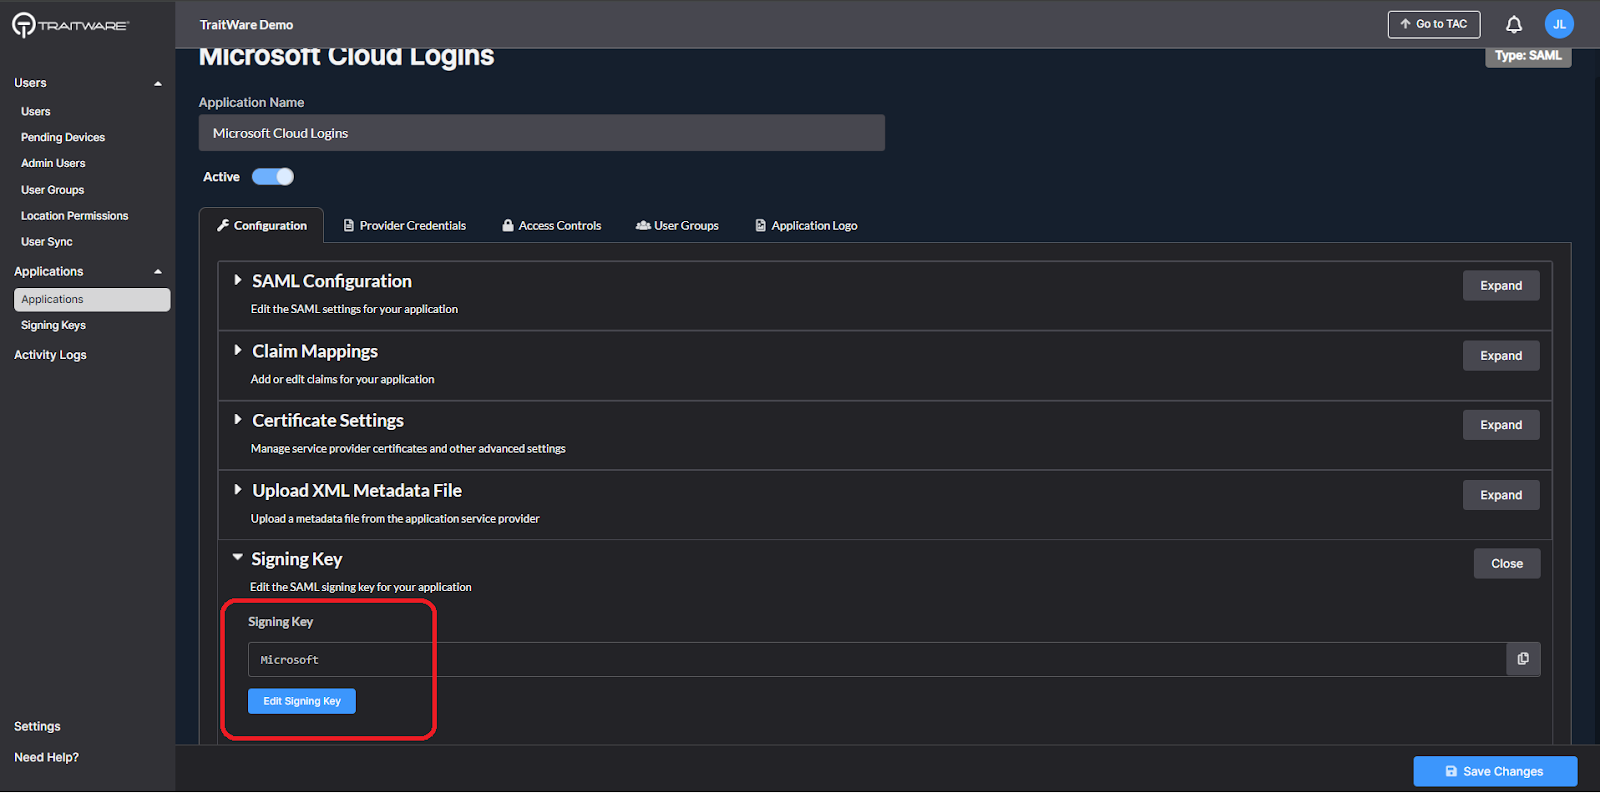This screenshot has width=1600, height=793.
Task: Open the Application Logo tab
Action: tap(806, 225)
